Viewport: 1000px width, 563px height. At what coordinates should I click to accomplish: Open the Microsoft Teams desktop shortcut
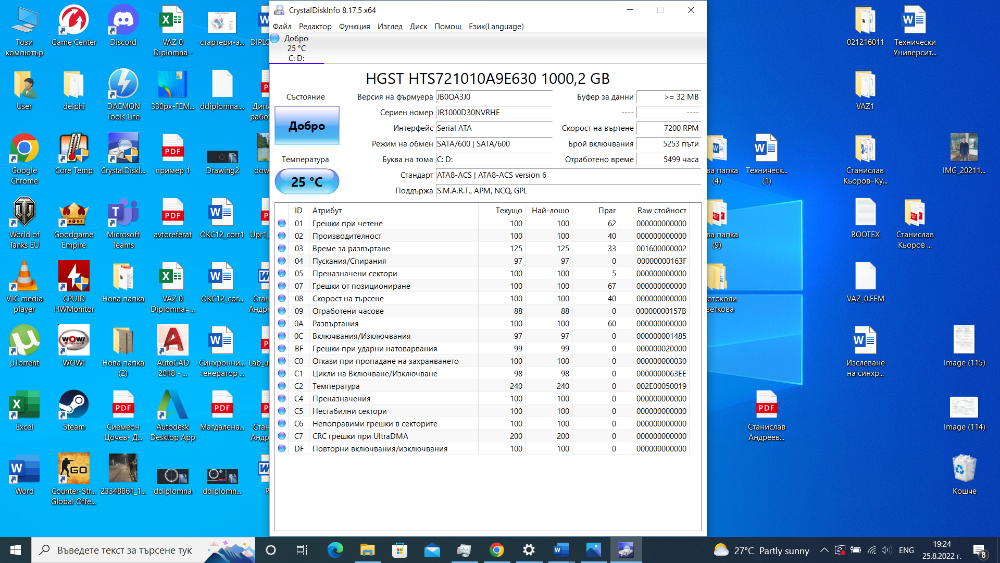pos(123,223)
